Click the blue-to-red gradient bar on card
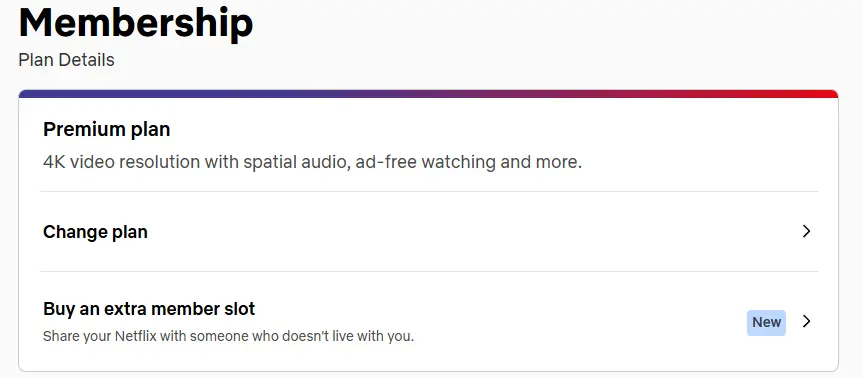The width and height of the screenshot is (862, 378). (x=429, y=94)
